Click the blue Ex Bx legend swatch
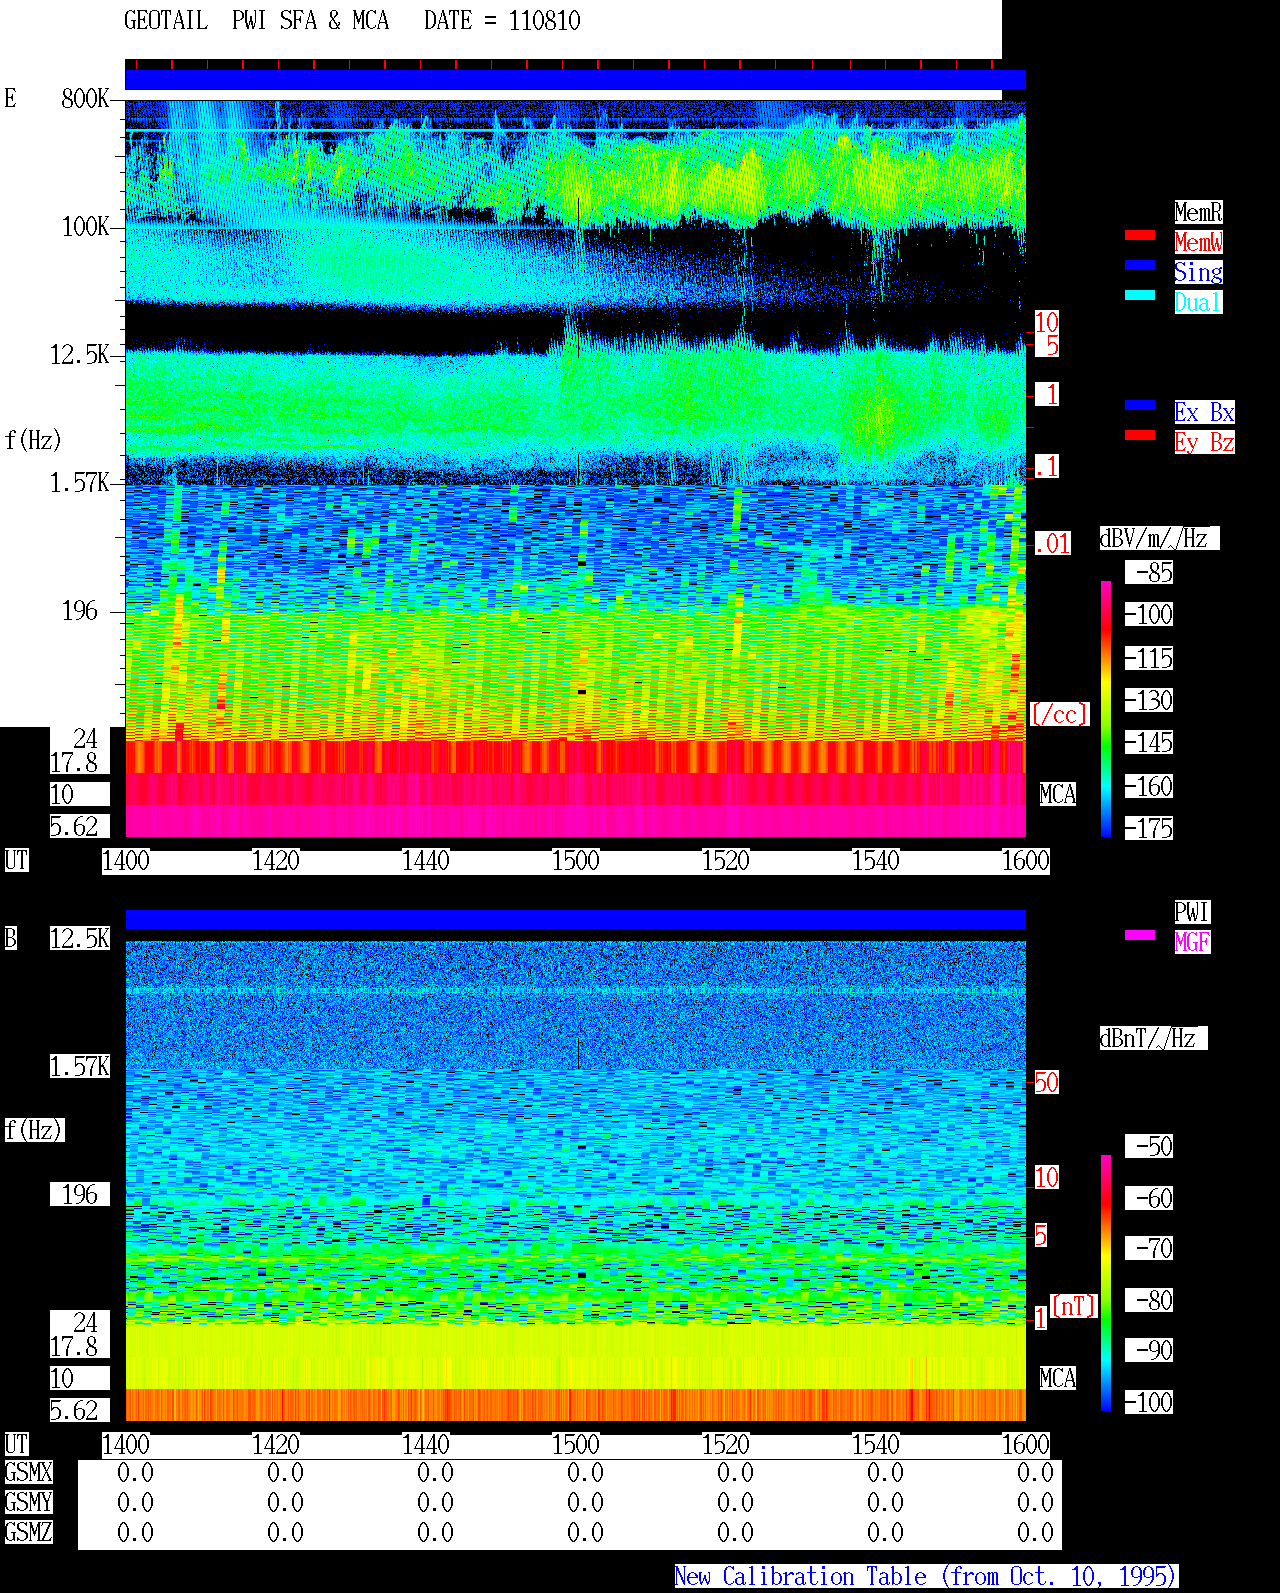Viewport: 1280px width, 1593px height. tap(1140, 405)
